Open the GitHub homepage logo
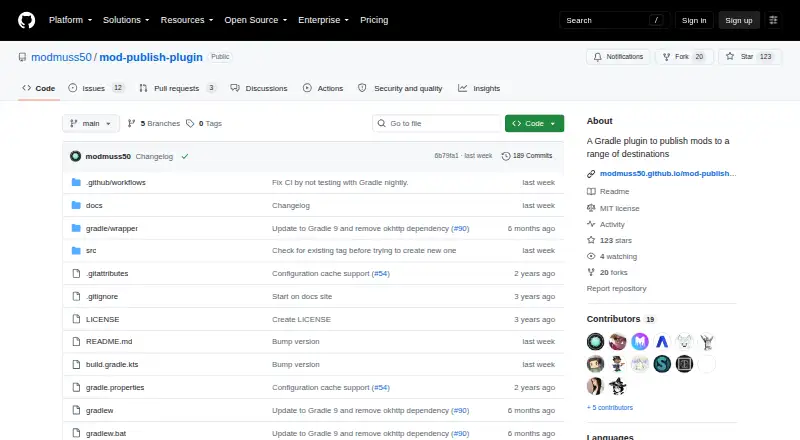 (27, 20)
